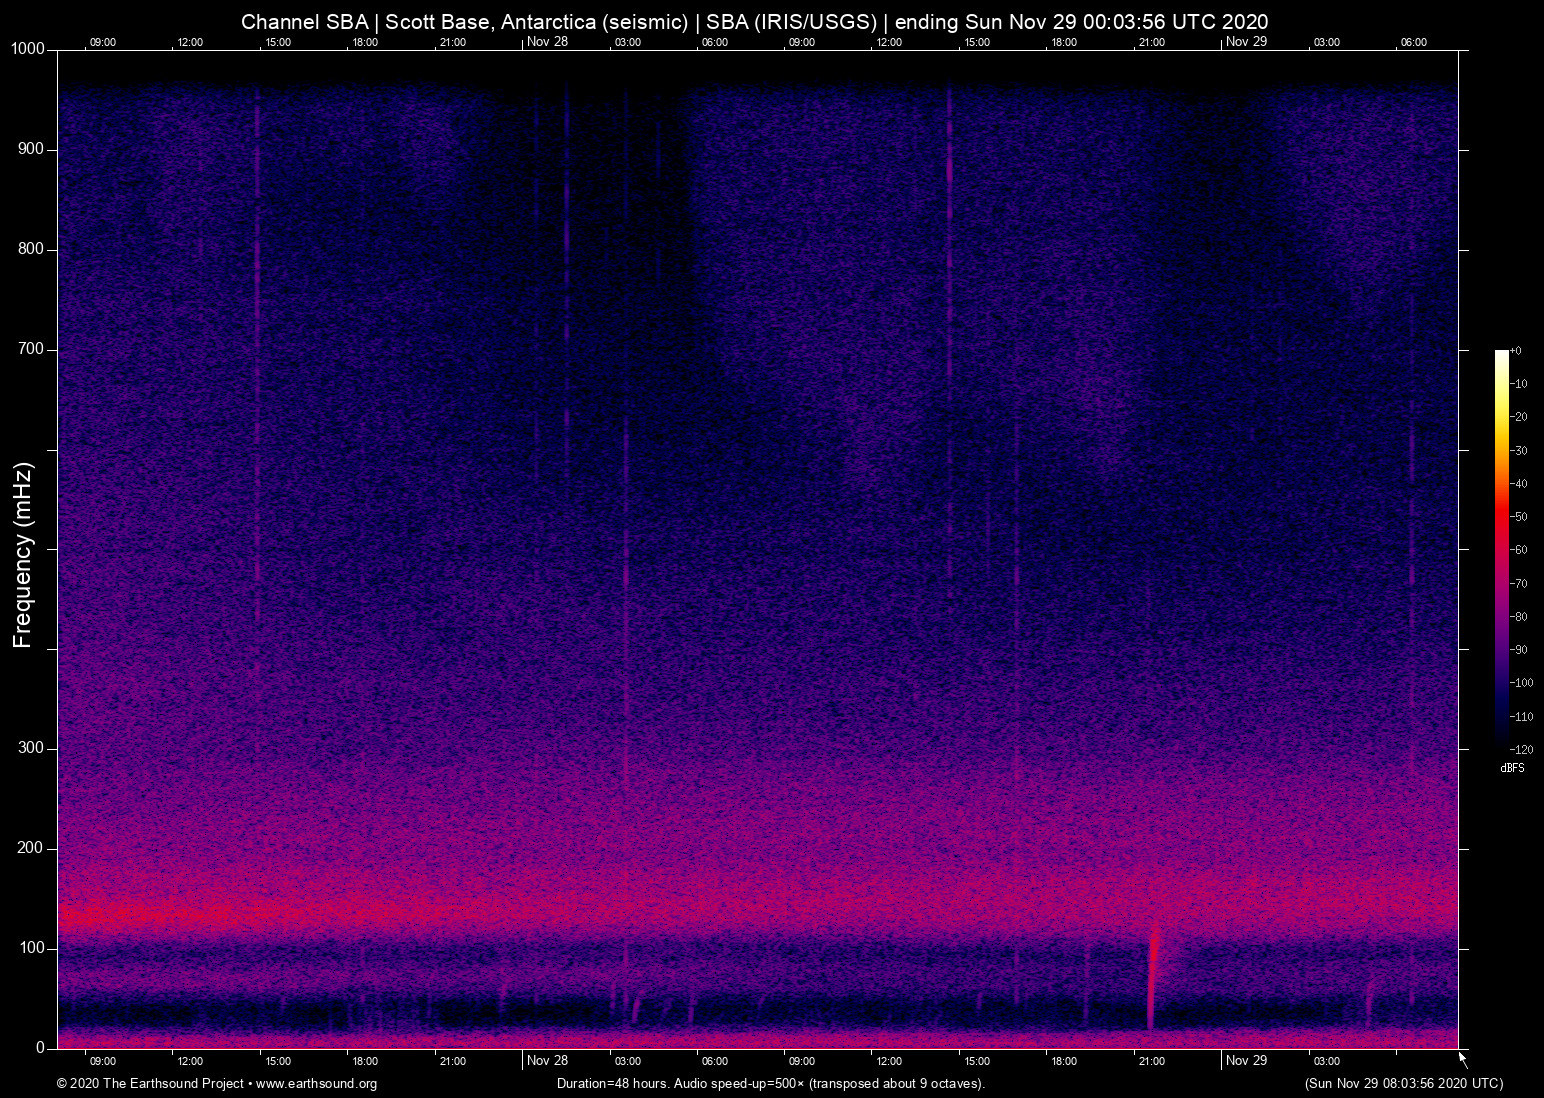Click the chart title starting "Channel SBA"
Screen dimensions: 1544x1098
(754, 22)
